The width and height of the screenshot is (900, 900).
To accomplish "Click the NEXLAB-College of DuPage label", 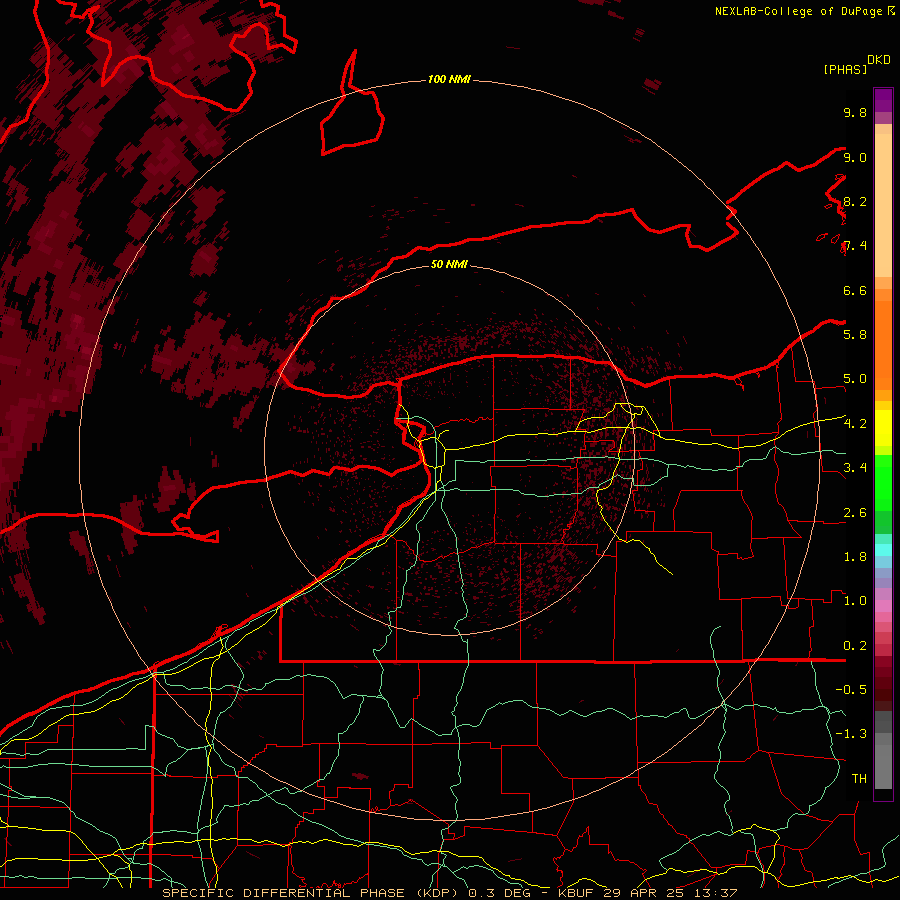I will (799, 11).
